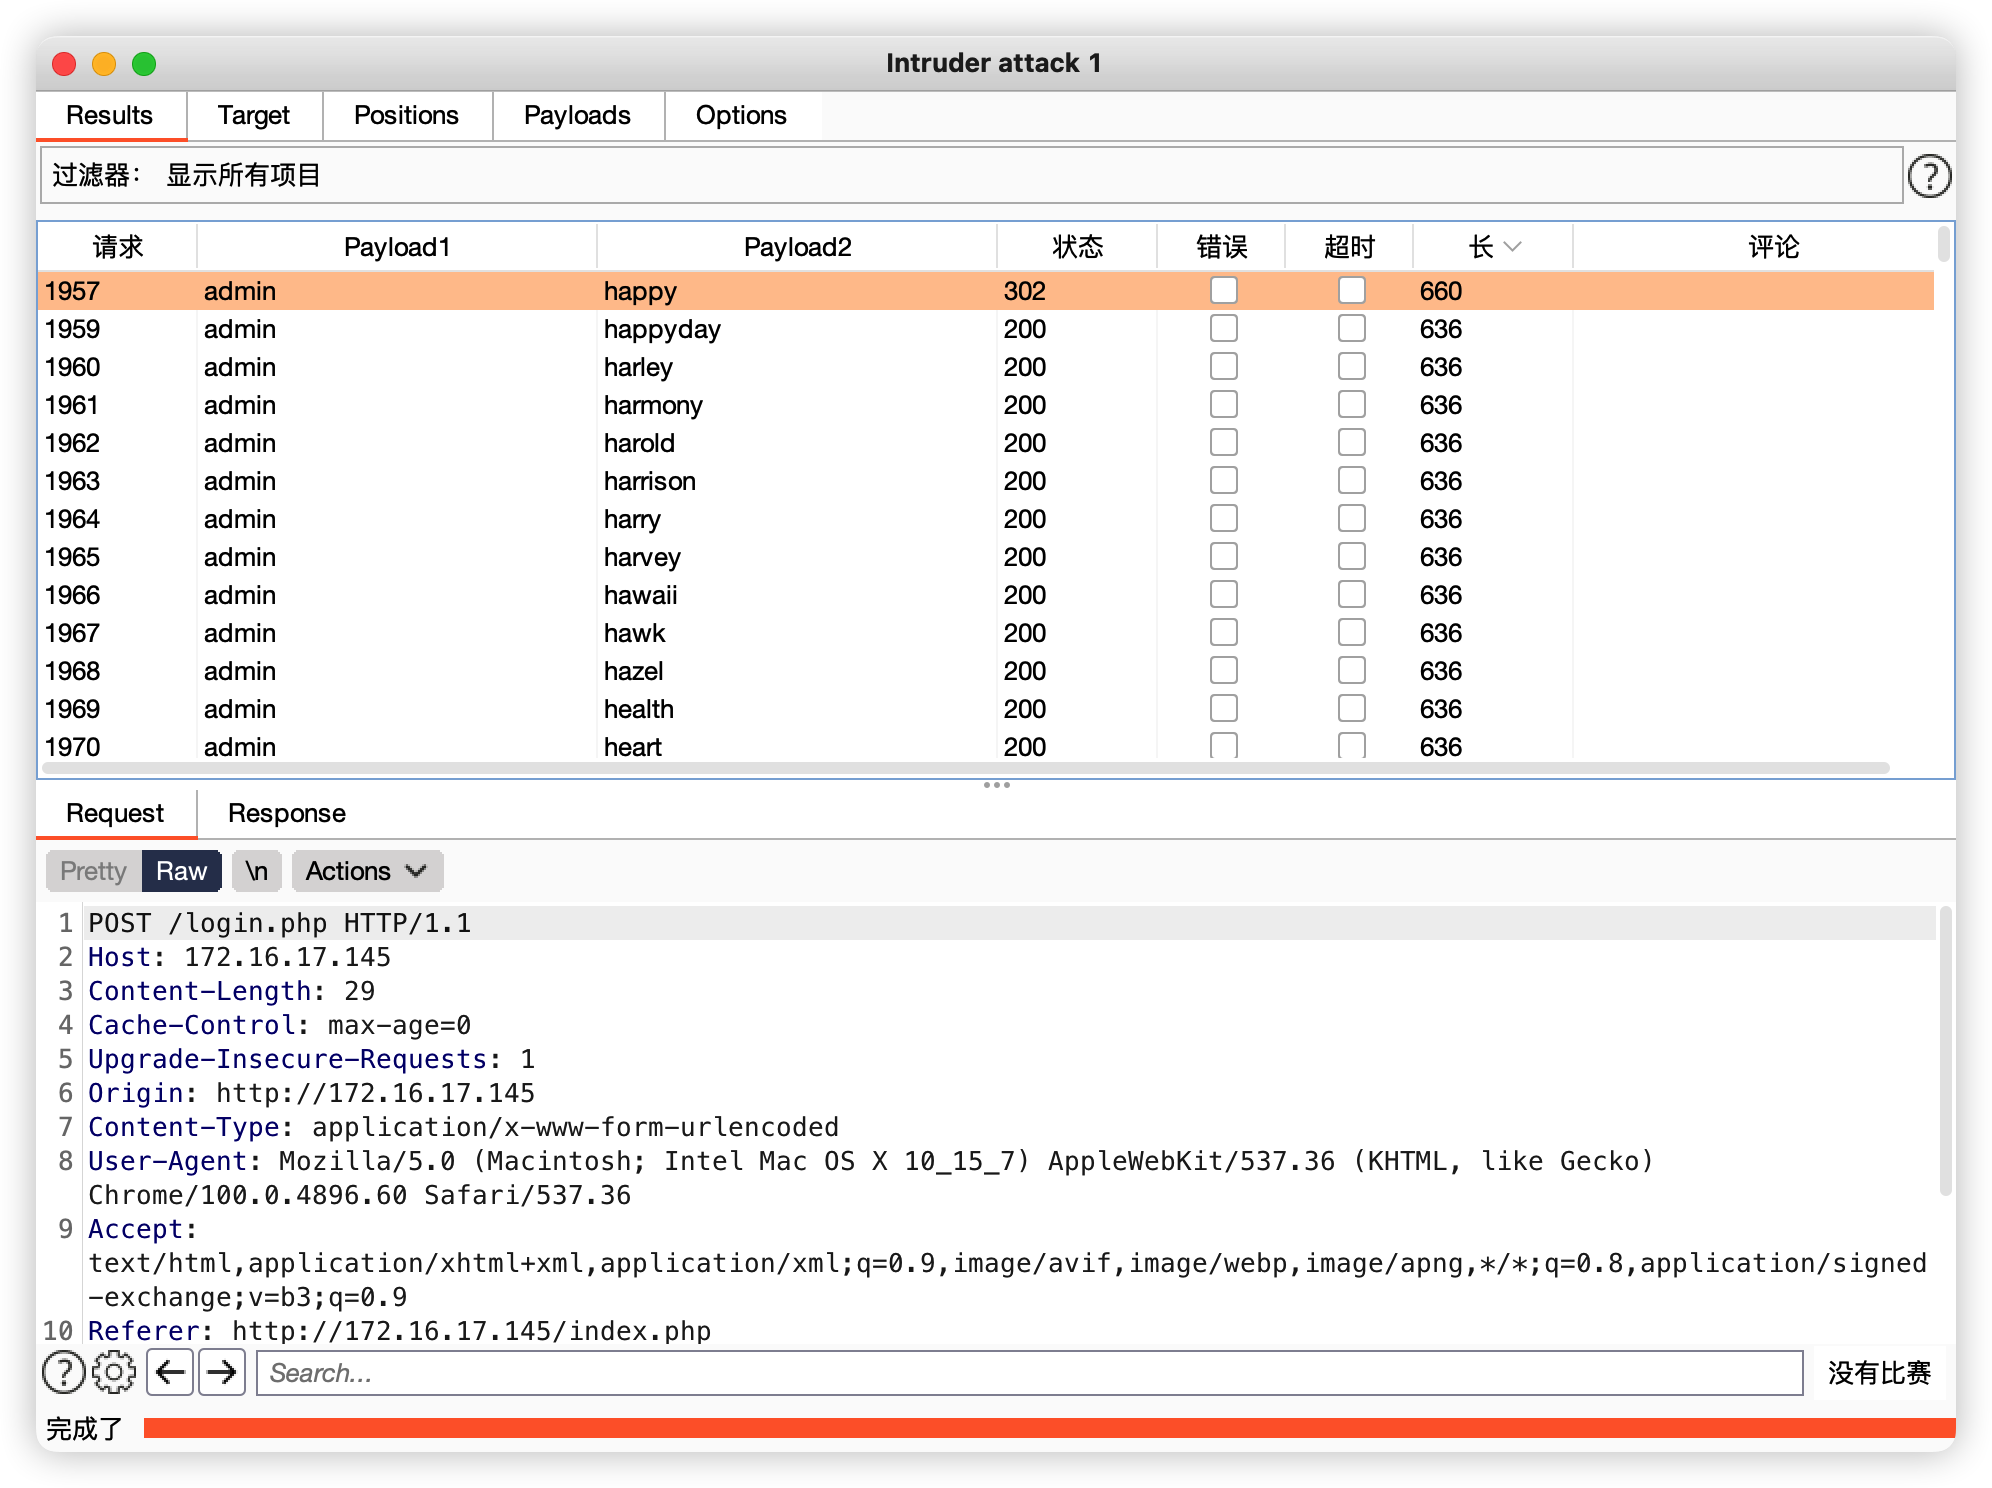Open the search settings gear icon
Screen dimensions: 1992x1488
coord(114,1372)
